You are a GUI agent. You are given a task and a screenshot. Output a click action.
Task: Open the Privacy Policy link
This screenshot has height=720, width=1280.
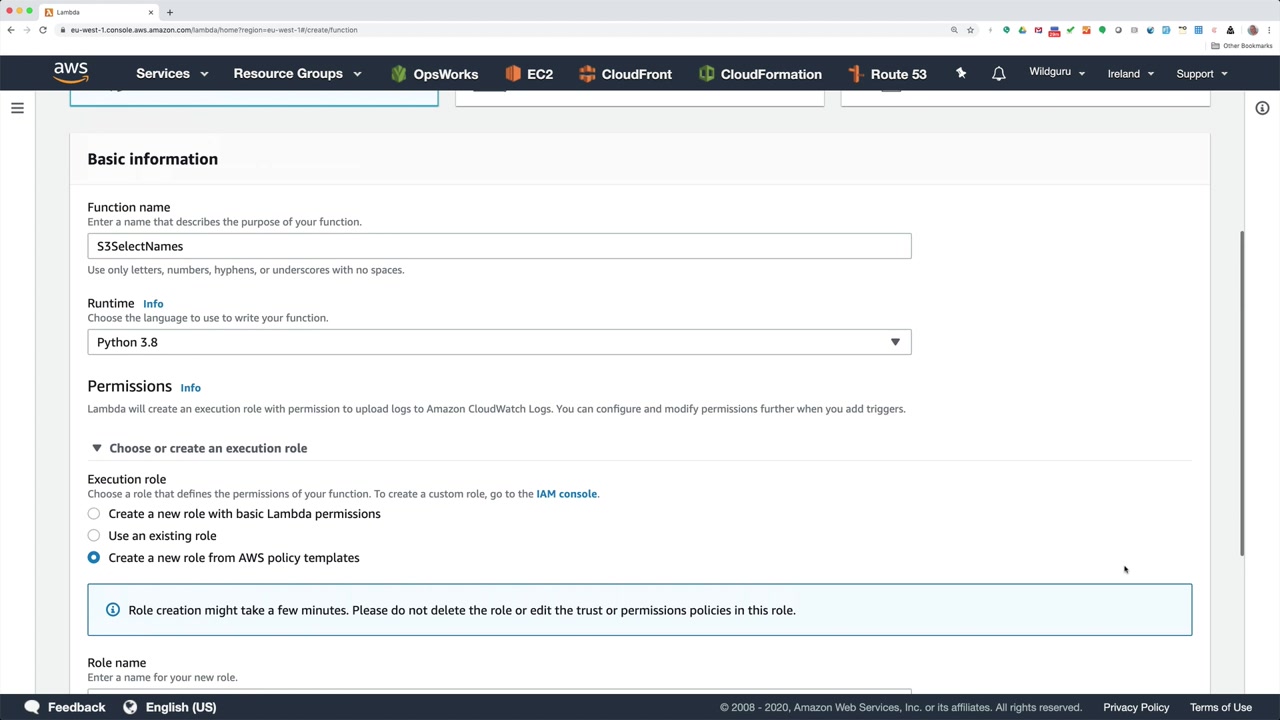(x=1136, y=707)
